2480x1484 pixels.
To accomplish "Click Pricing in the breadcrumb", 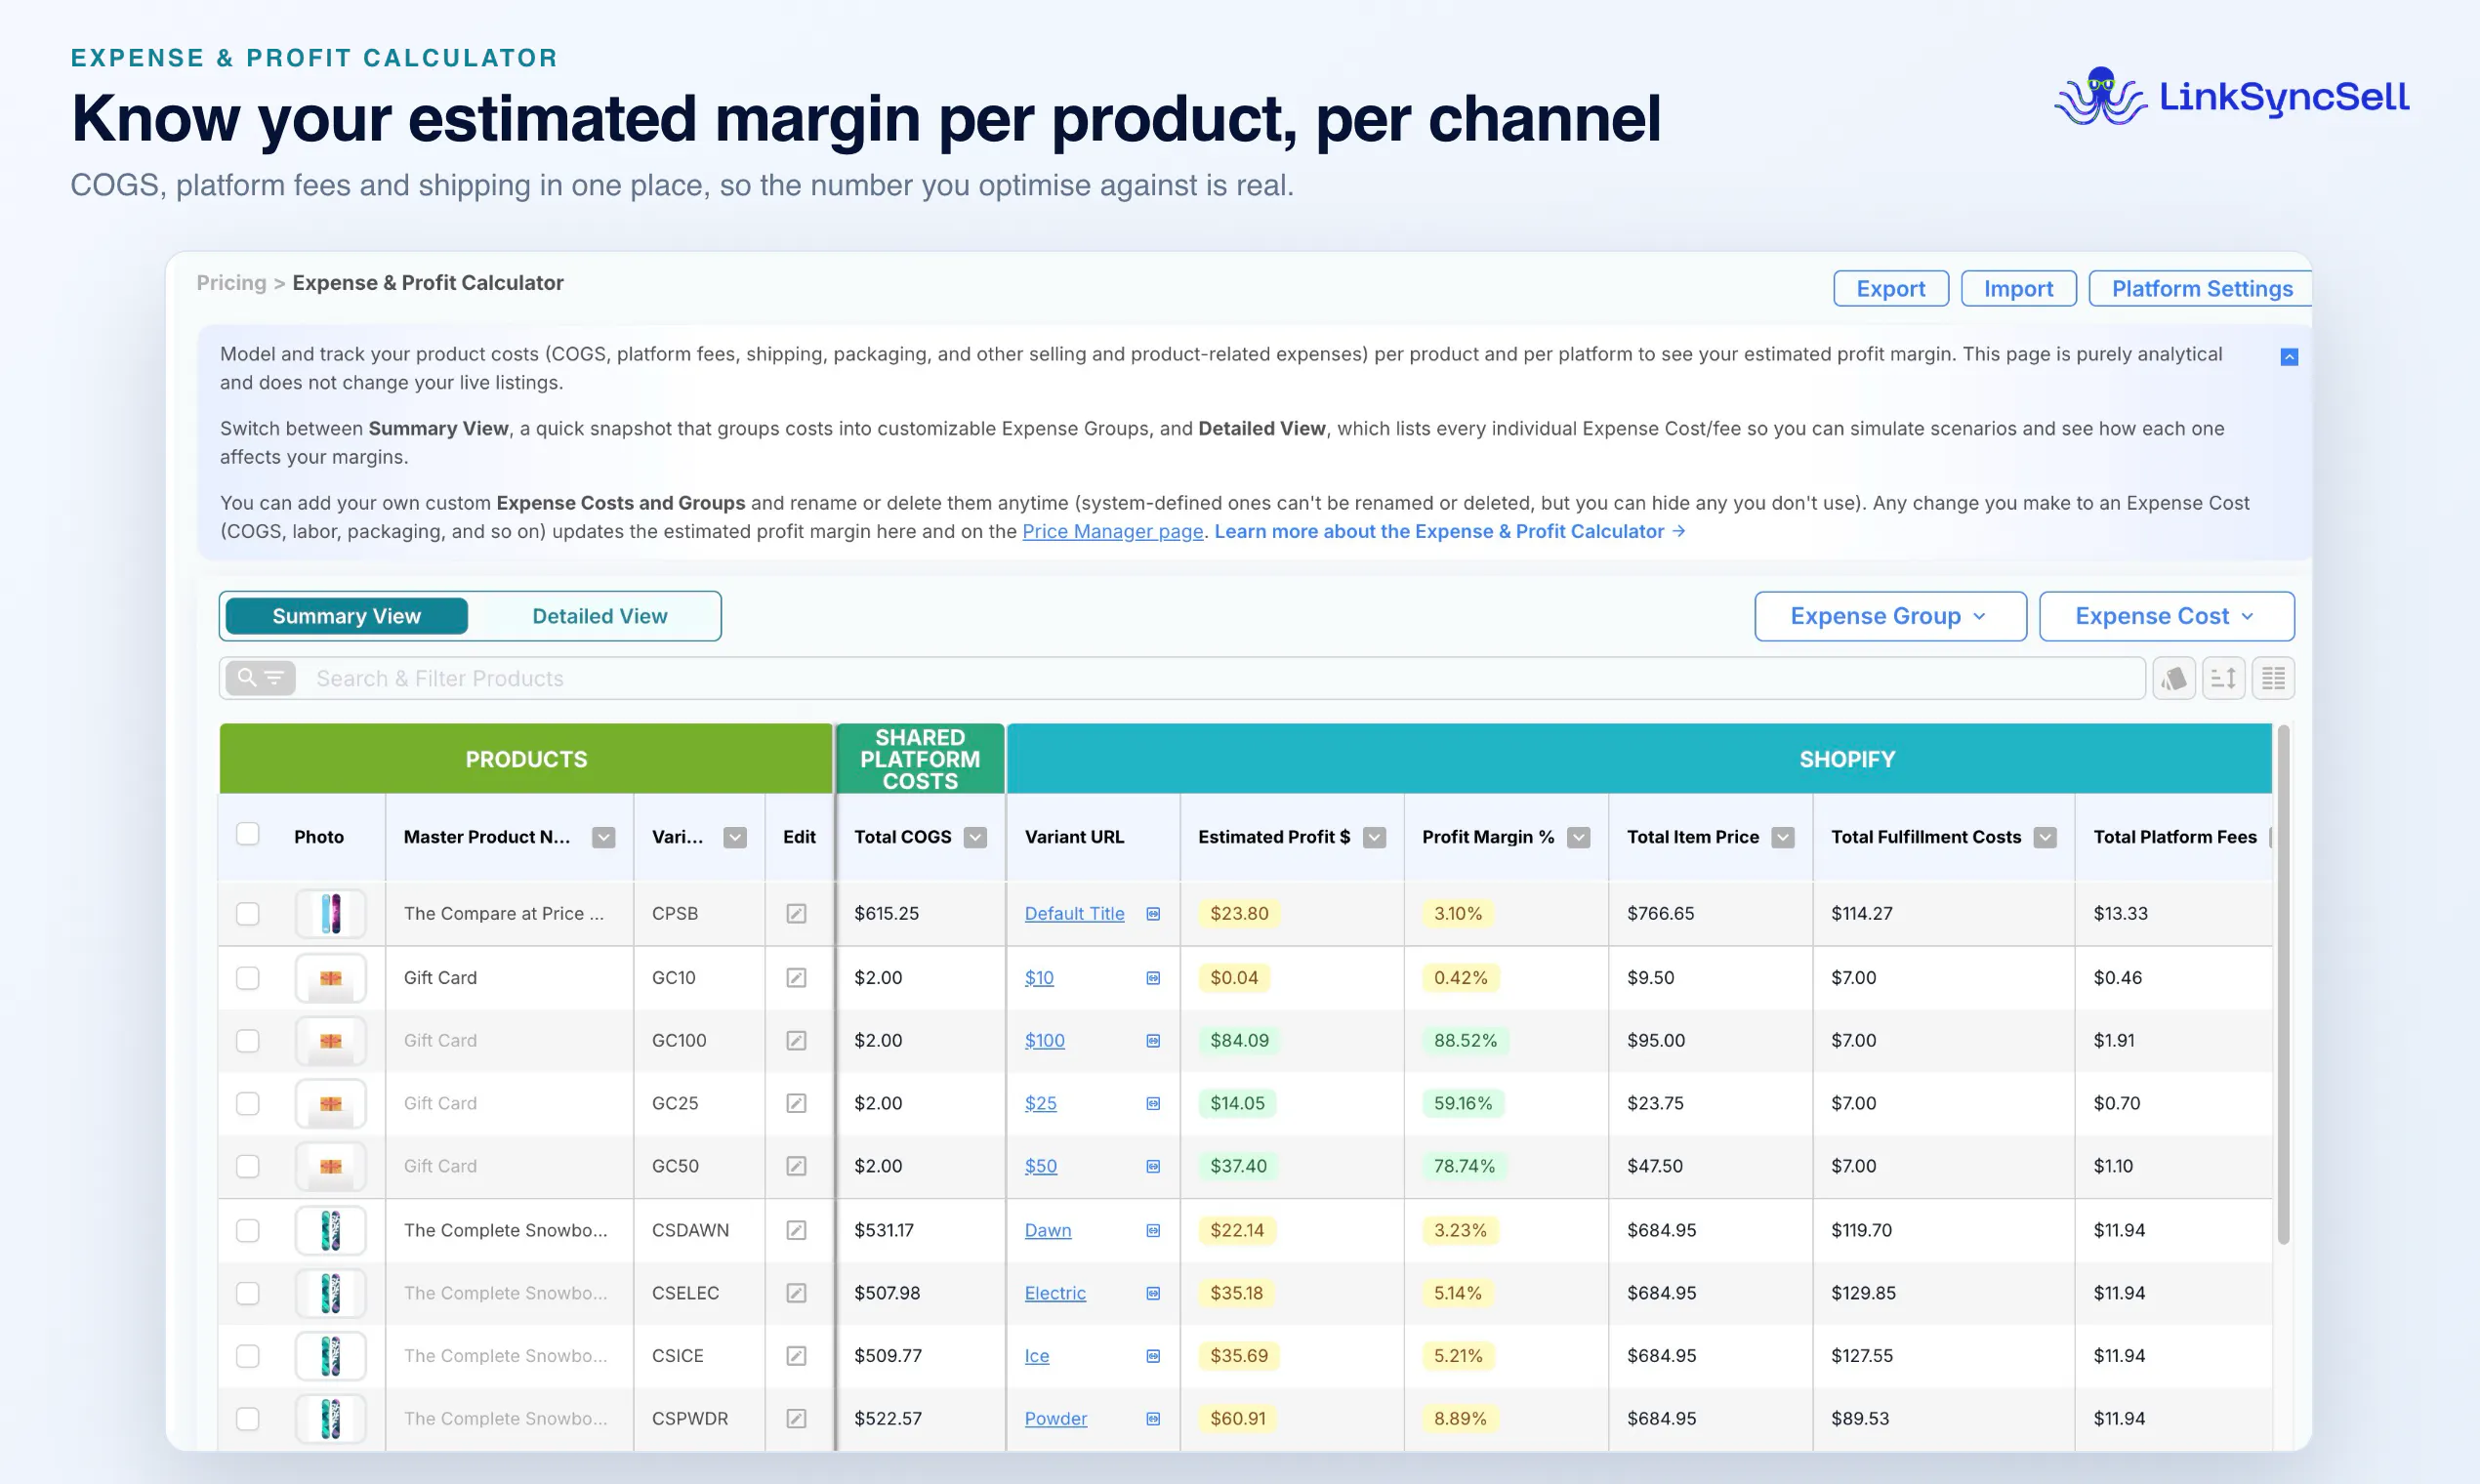I will click(231, 283).
